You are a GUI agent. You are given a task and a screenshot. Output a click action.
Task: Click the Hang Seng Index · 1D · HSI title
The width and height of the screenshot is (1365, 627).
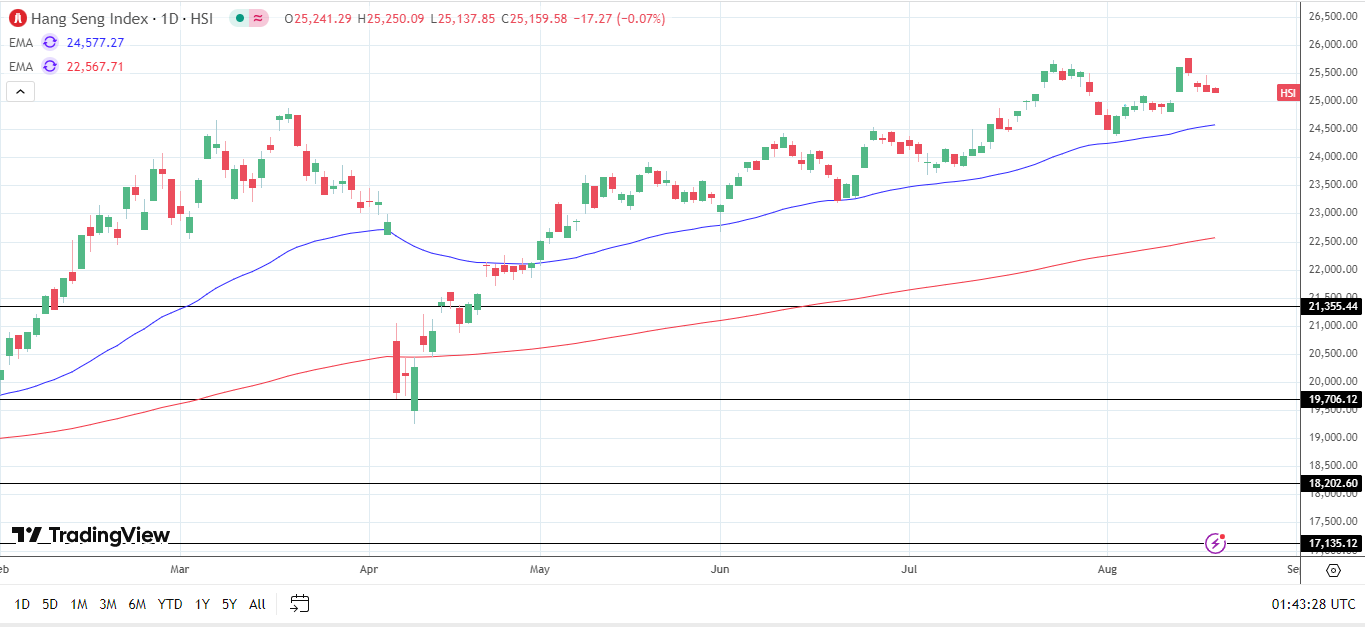122,18
